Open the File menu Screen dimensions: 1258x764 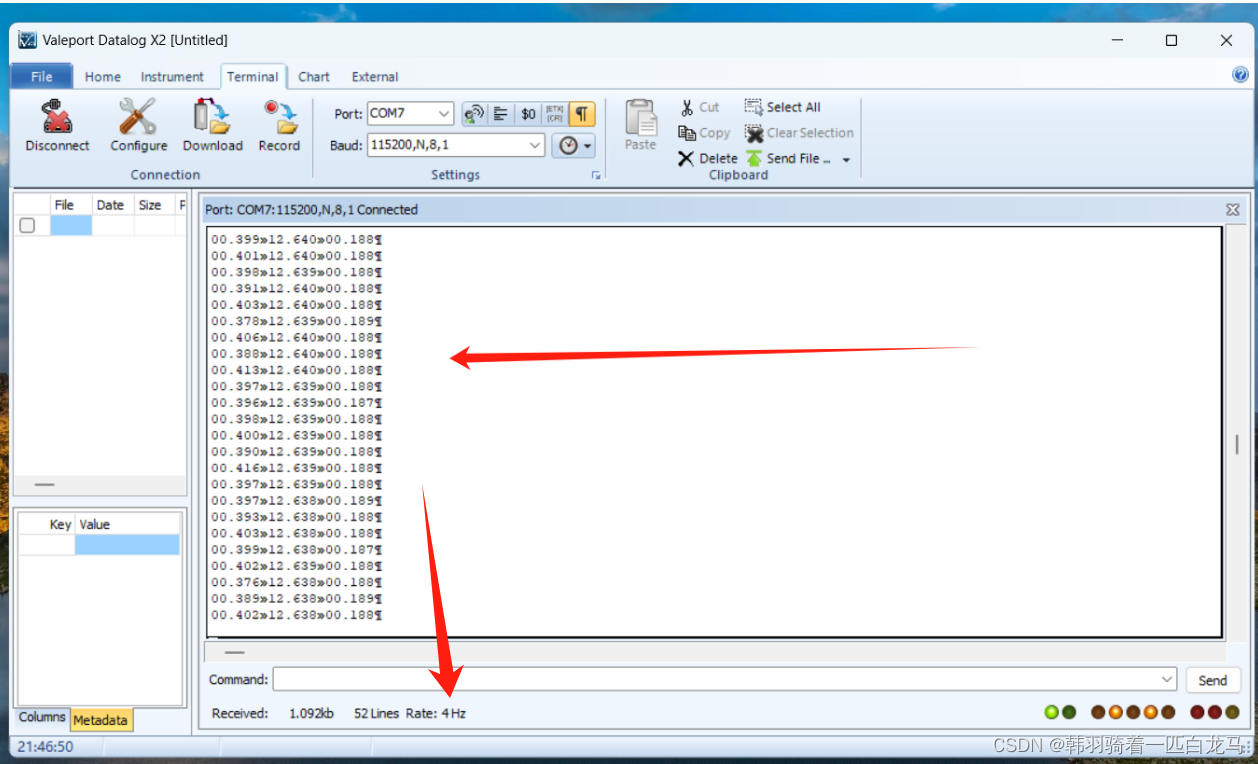pos(42,76)
